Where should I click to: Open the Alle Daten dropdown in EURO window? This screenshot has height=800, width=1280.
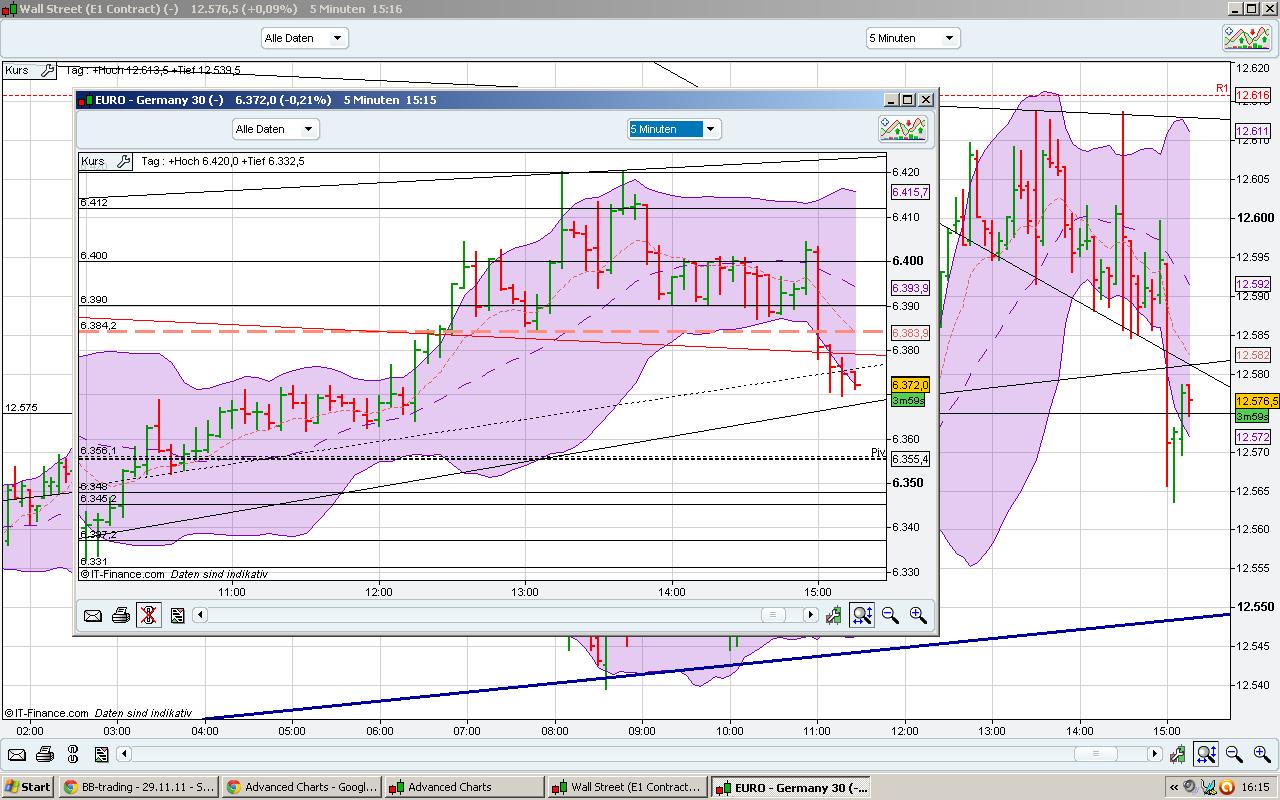pyautogui.click(x=275, y=128)
